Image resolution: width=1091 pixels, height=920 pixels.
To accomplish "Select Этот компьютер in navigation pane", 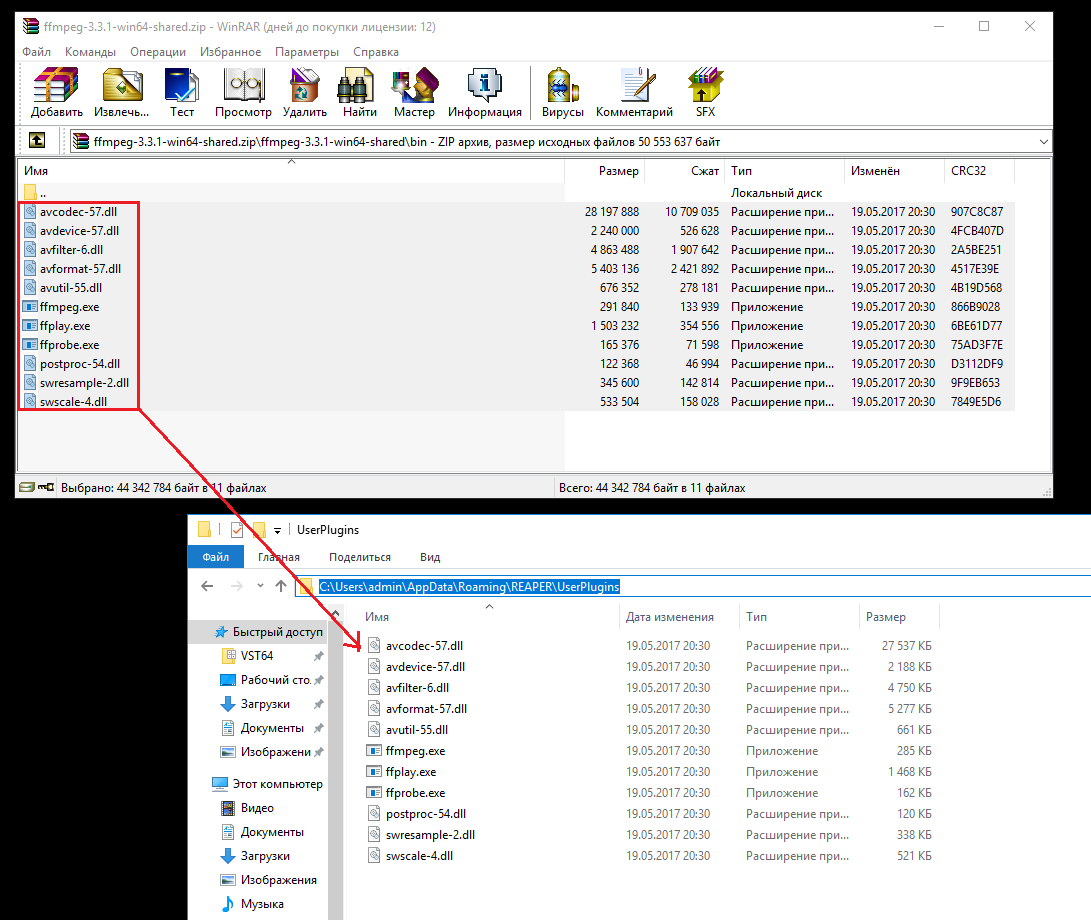I will point(268,784).
